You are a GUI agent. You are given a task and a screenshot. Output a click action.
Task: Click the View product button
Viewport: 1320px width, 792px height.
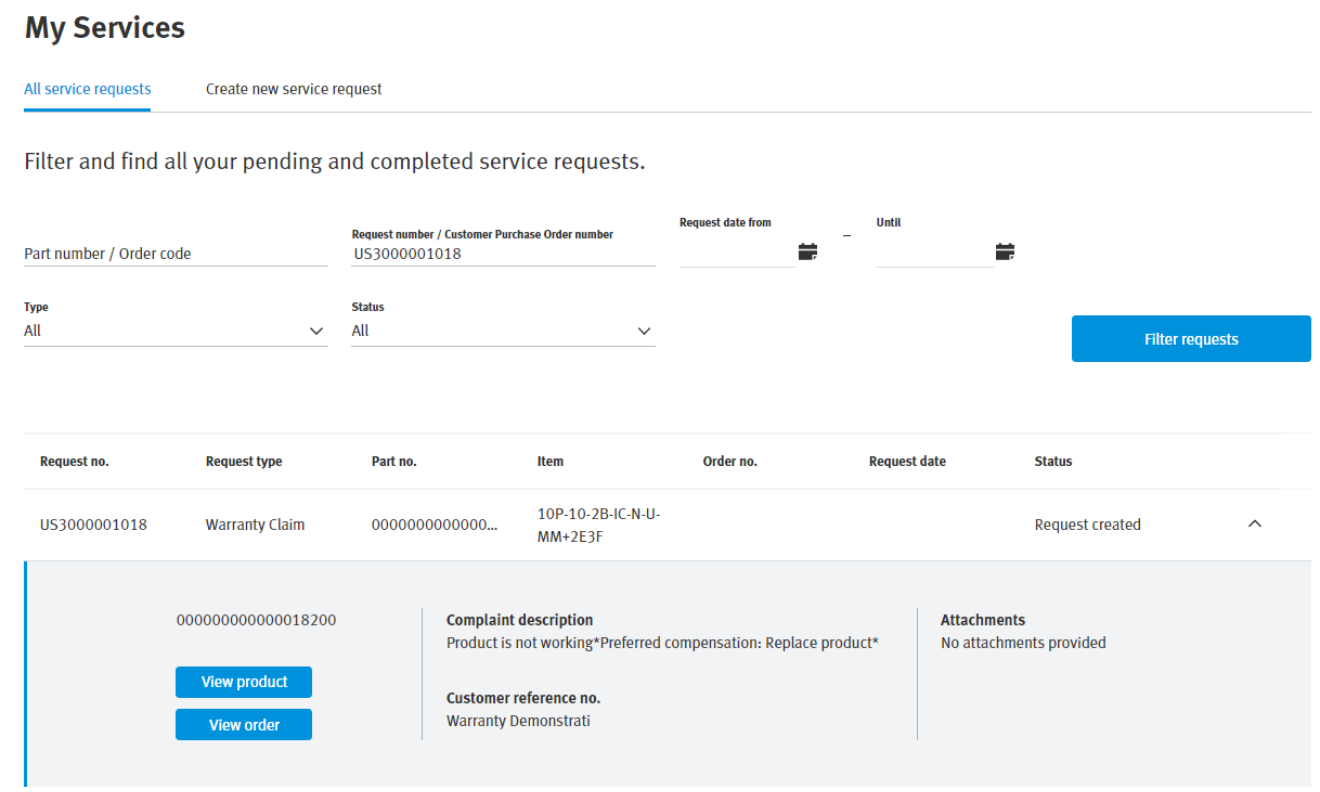[x=243, y=681]
